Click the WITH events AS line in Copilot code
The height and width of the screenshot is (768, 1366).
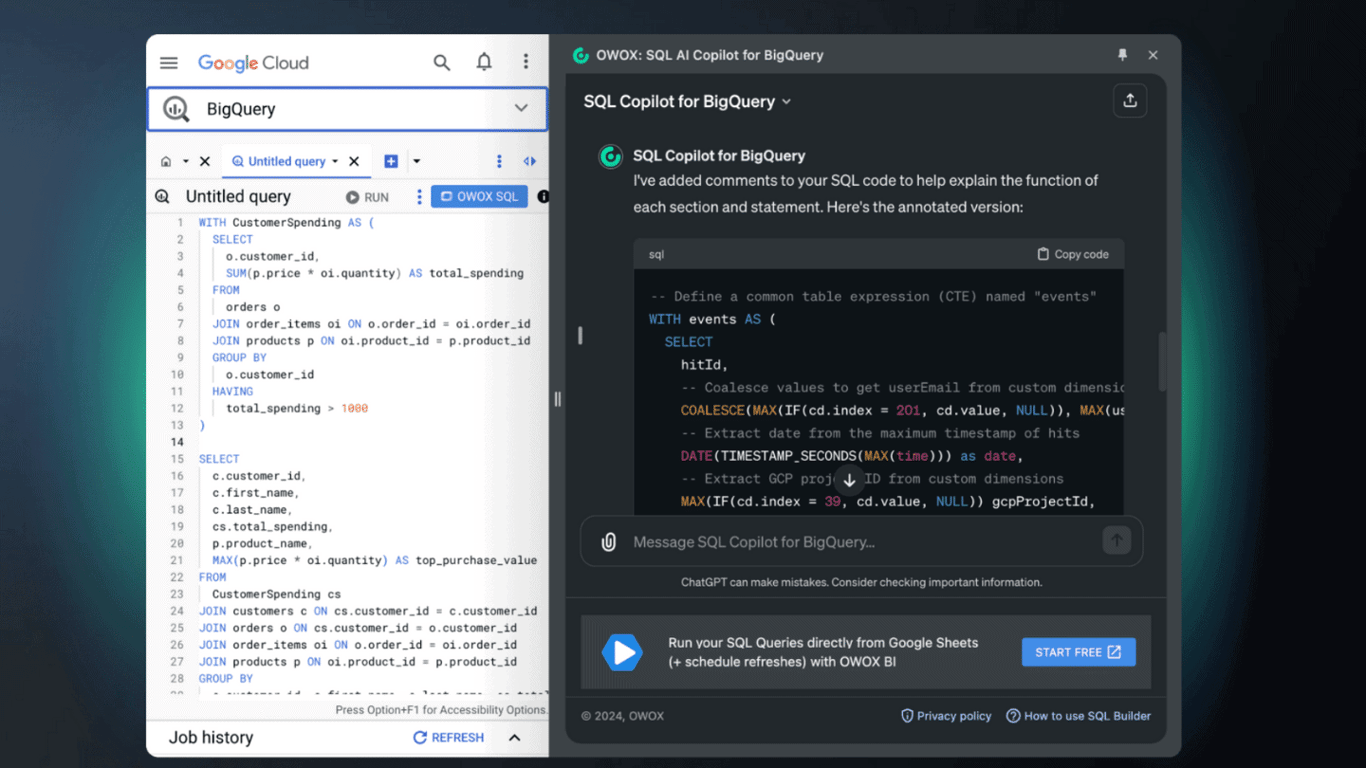tap(712, 319)
